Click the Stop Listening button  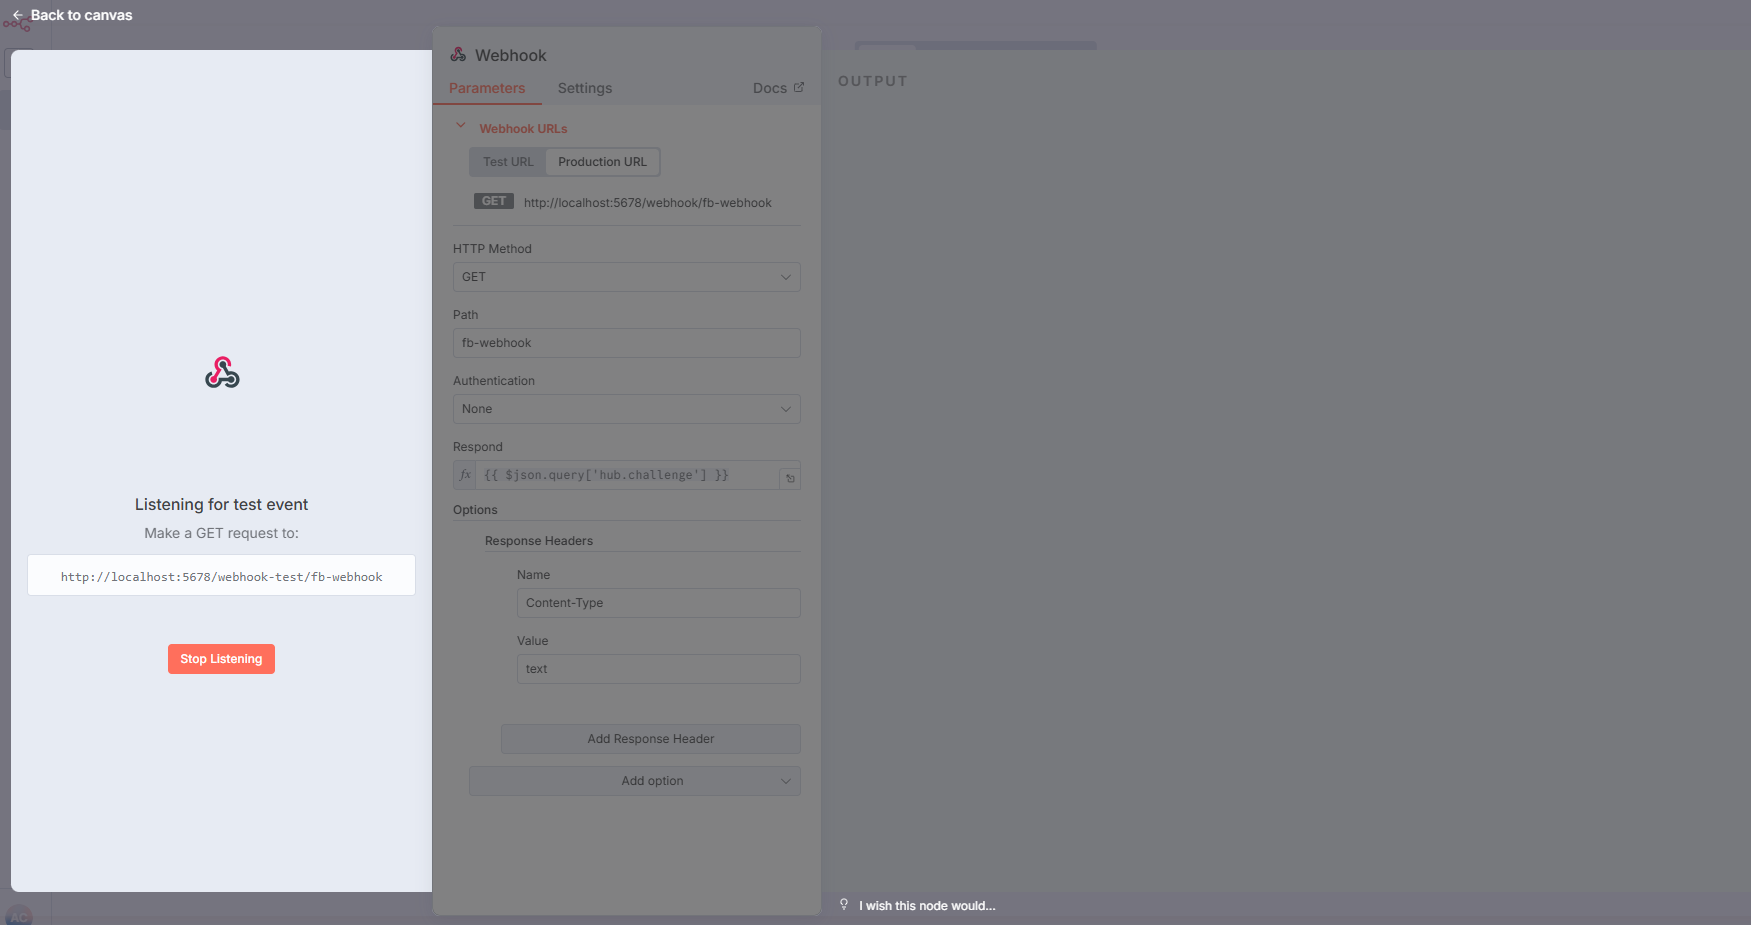(x=221, y=659)
